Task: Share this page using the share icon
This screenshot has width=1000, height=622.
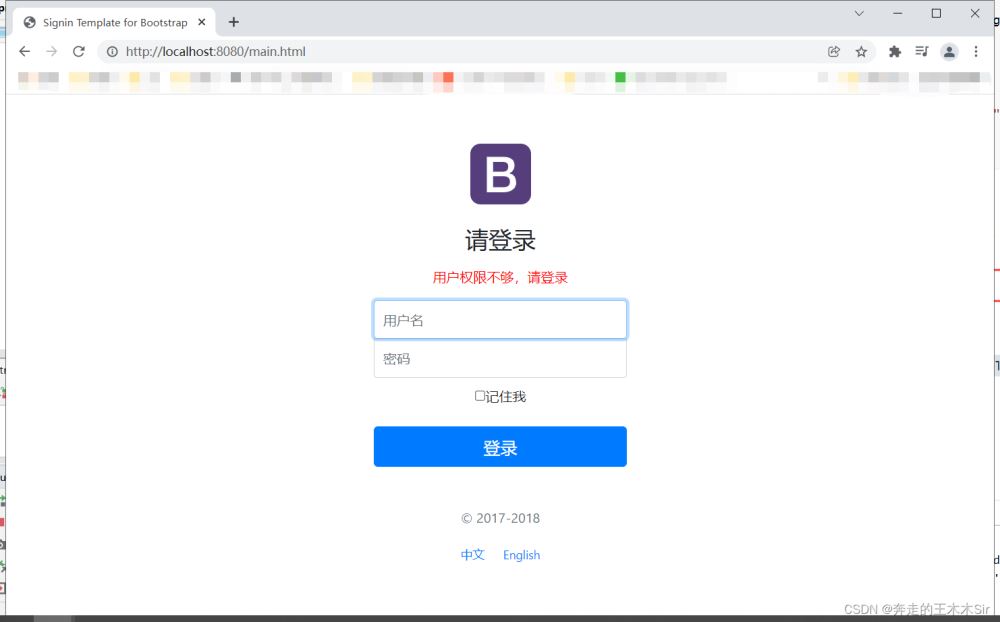Action: tap(834, 52)
